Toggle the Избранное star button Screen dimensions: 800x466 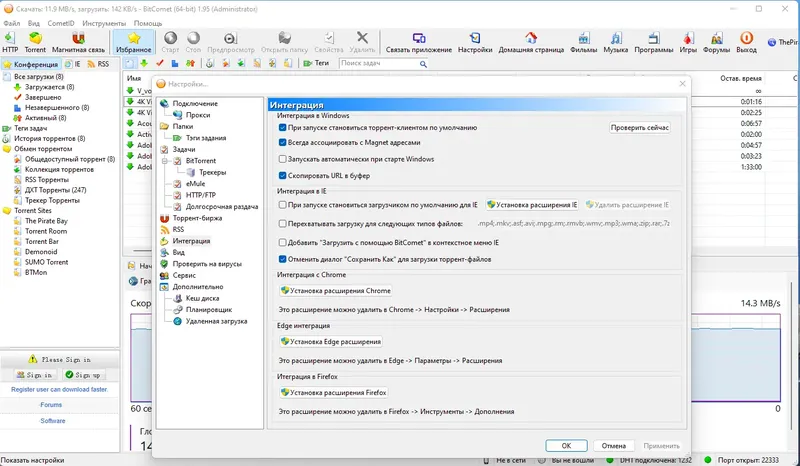tap(133, 42)
